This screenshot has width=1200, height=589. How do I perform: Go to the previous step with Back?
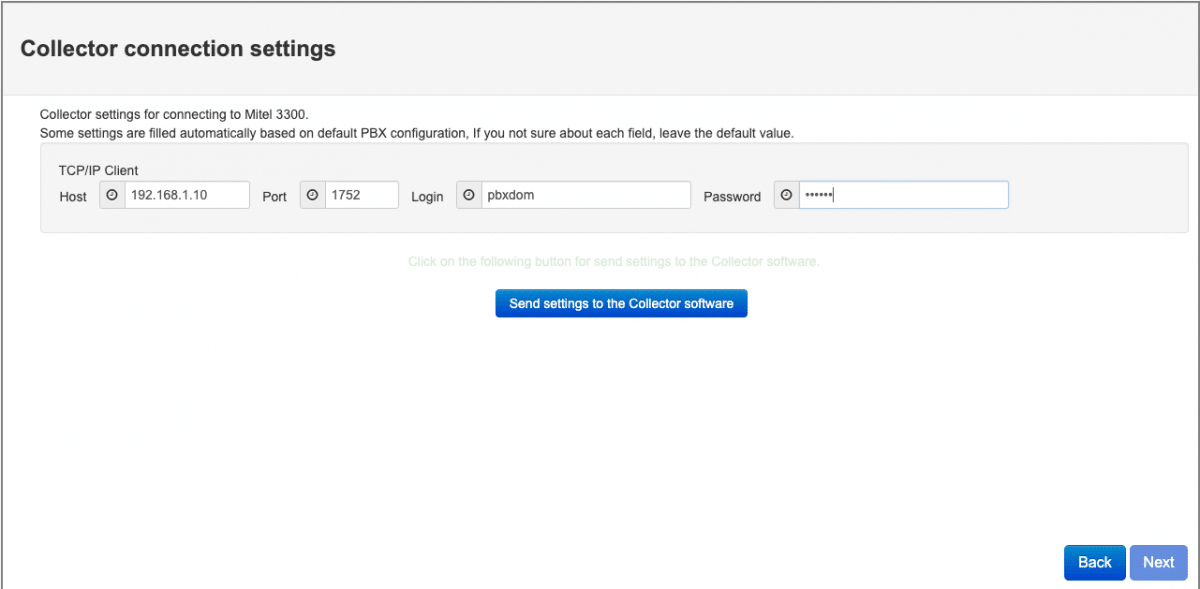(1094, 562)
